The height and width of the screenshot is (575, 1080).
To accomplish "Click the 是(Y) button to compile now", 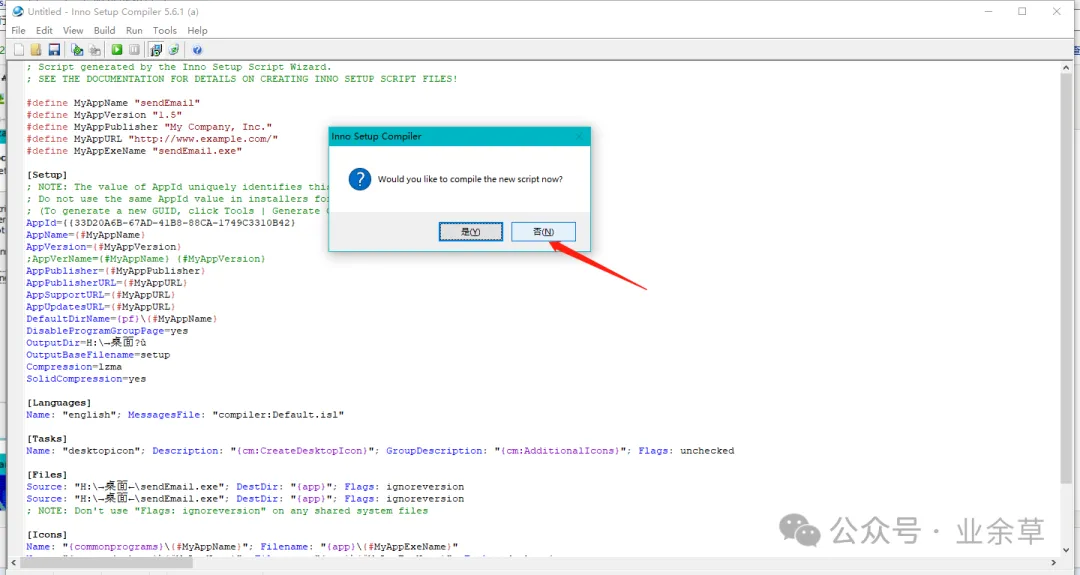I will coord(471,231).
